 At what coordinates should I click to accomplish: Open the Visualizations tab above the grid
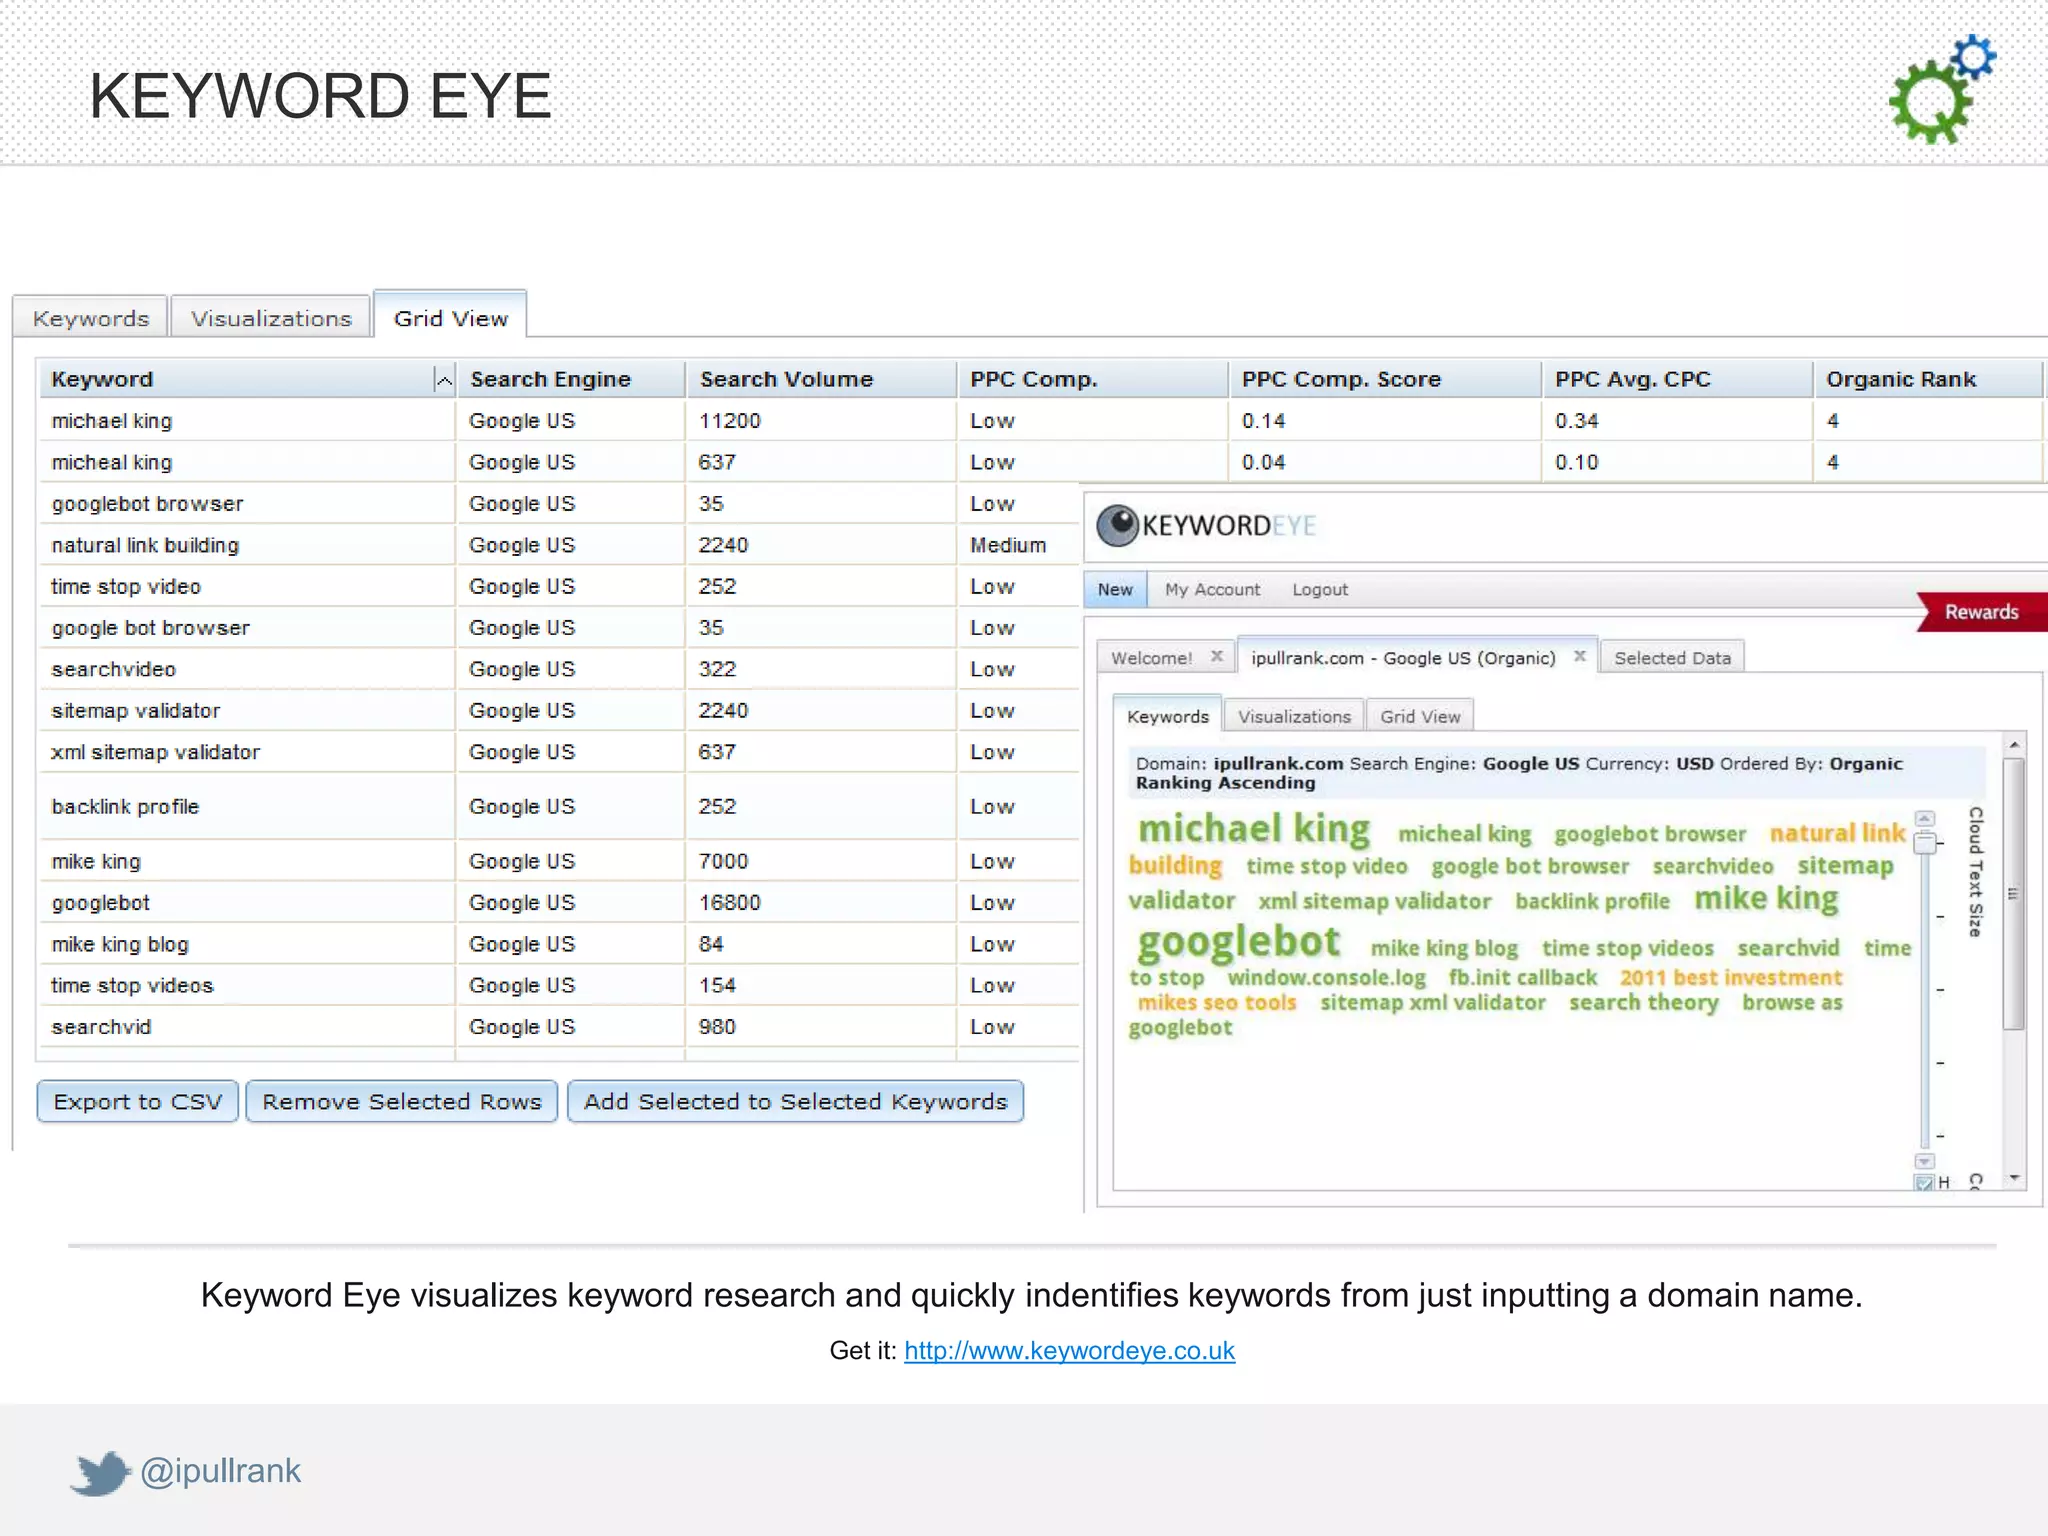[271, 318]
